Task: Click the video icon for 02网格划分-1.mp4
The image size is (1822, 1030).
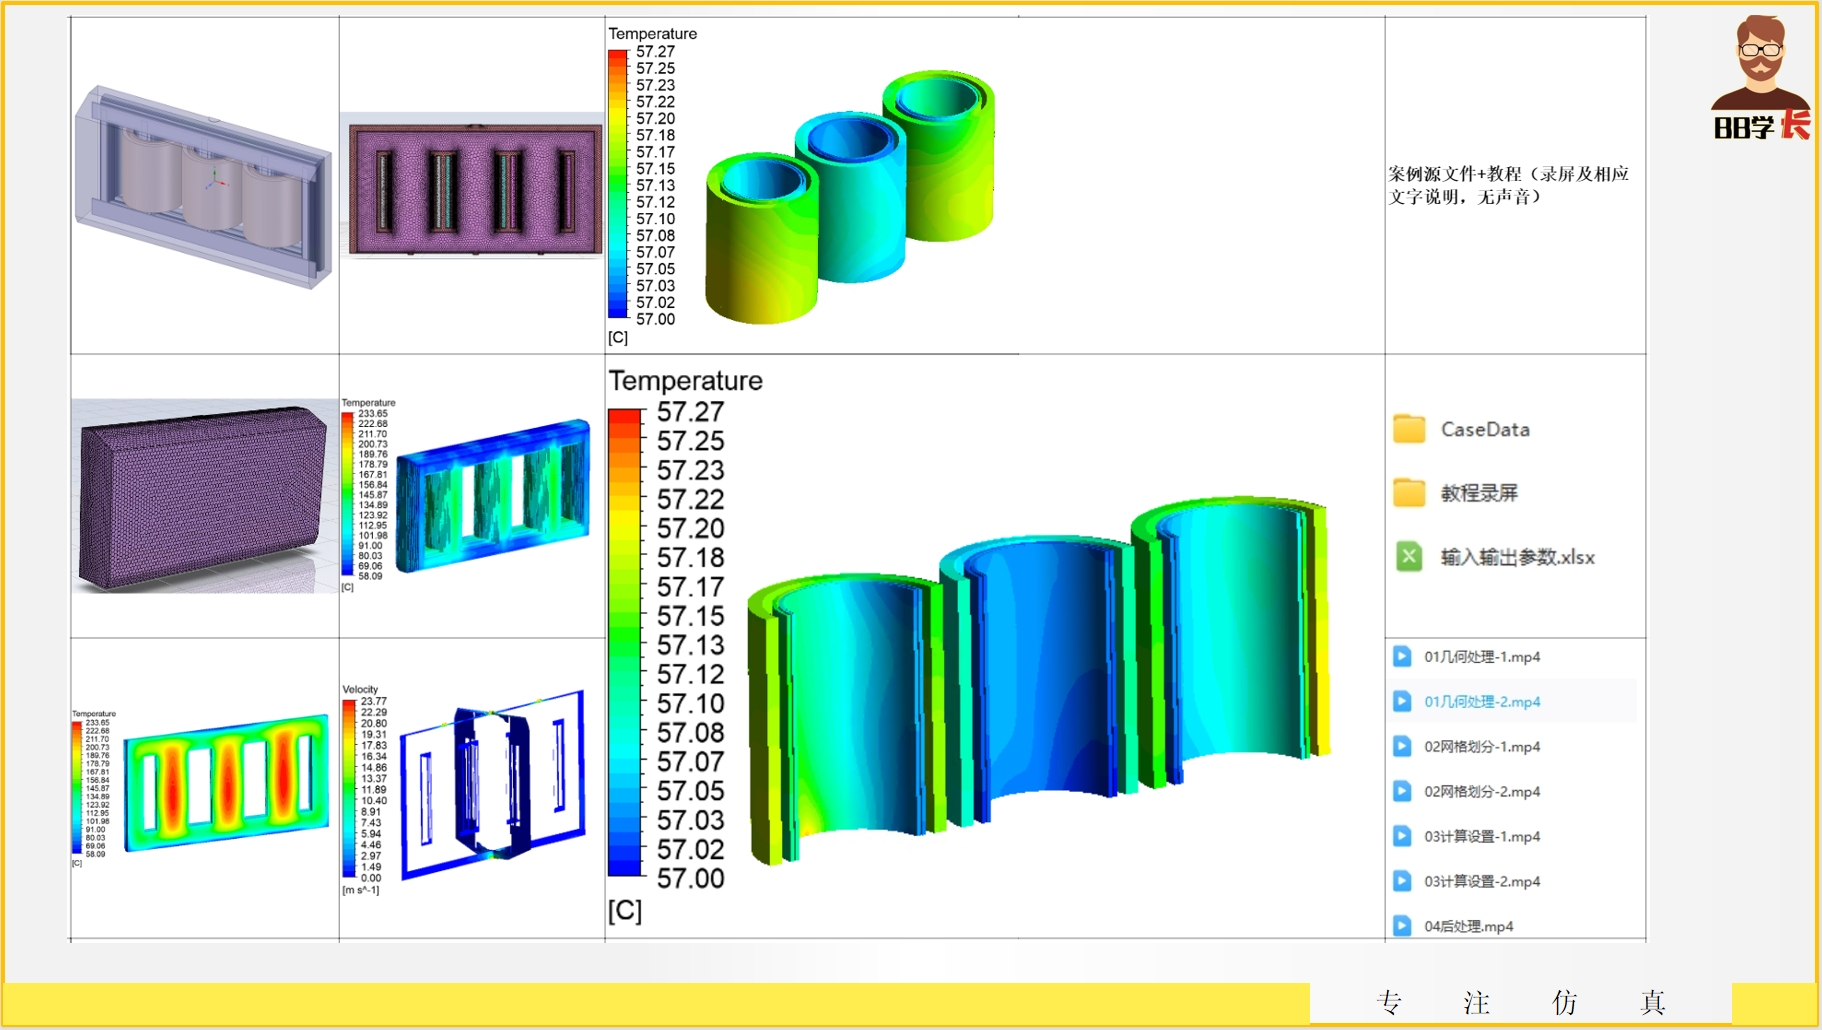Action: (x=1402, y=746)
